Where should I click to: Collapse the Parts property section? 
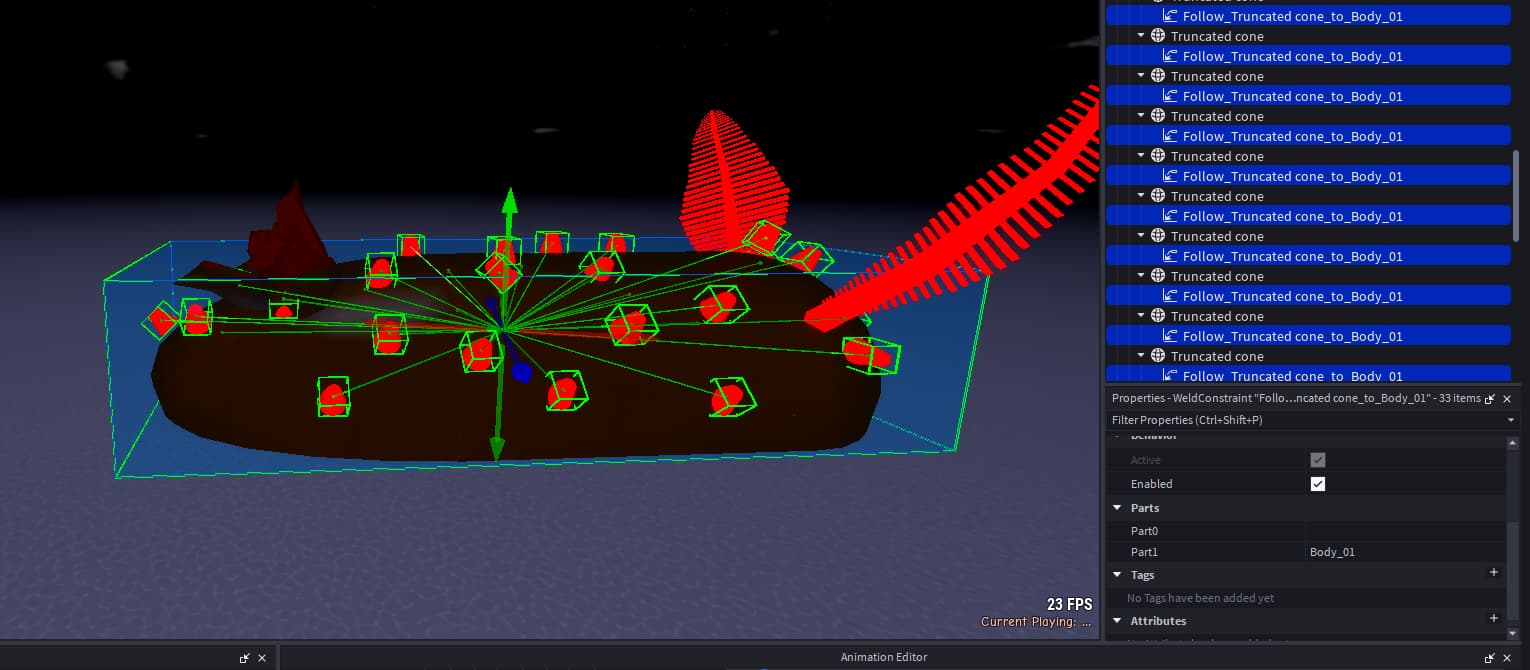(1117, 508)
